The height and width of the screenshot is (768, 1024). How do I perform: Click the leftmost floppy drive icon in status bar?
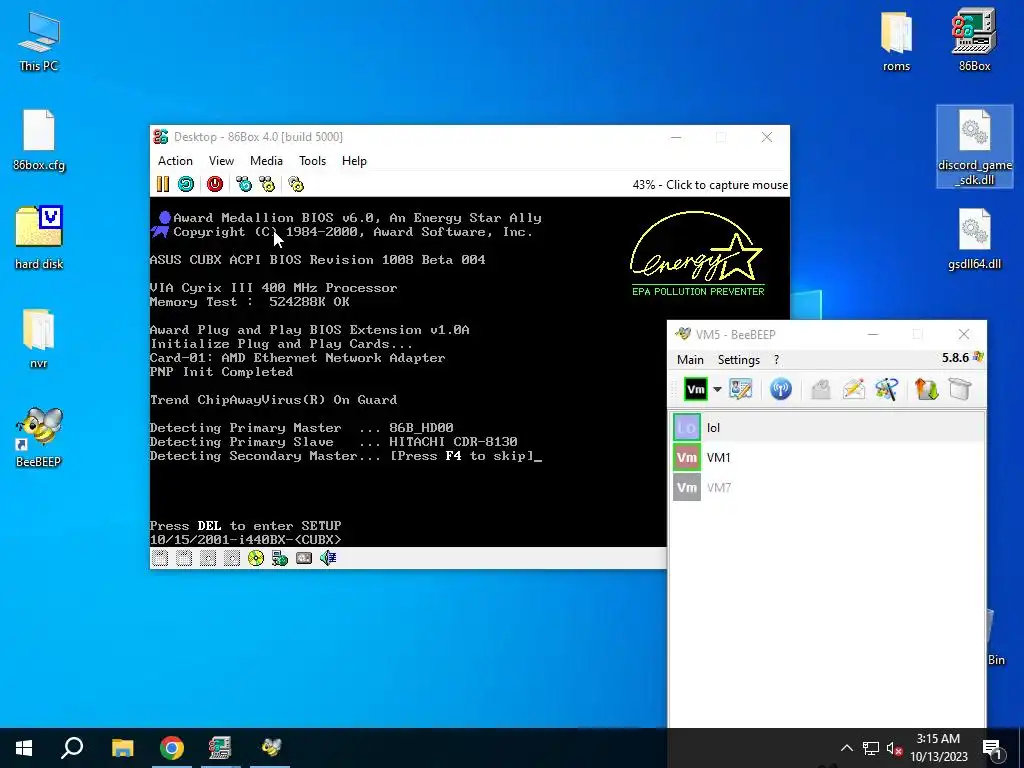pos(160,558)
